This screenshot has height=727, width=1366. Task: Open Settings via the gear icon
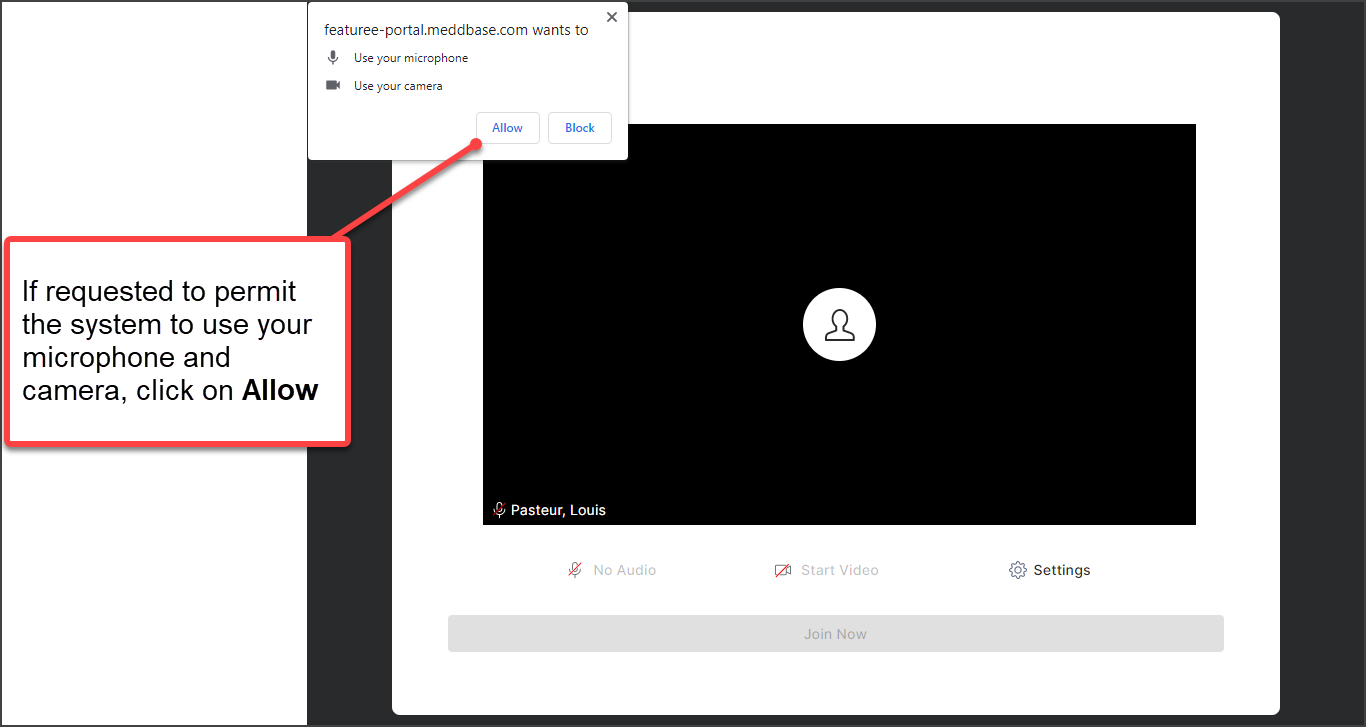pyautogui.click(x=1018, y=570)
